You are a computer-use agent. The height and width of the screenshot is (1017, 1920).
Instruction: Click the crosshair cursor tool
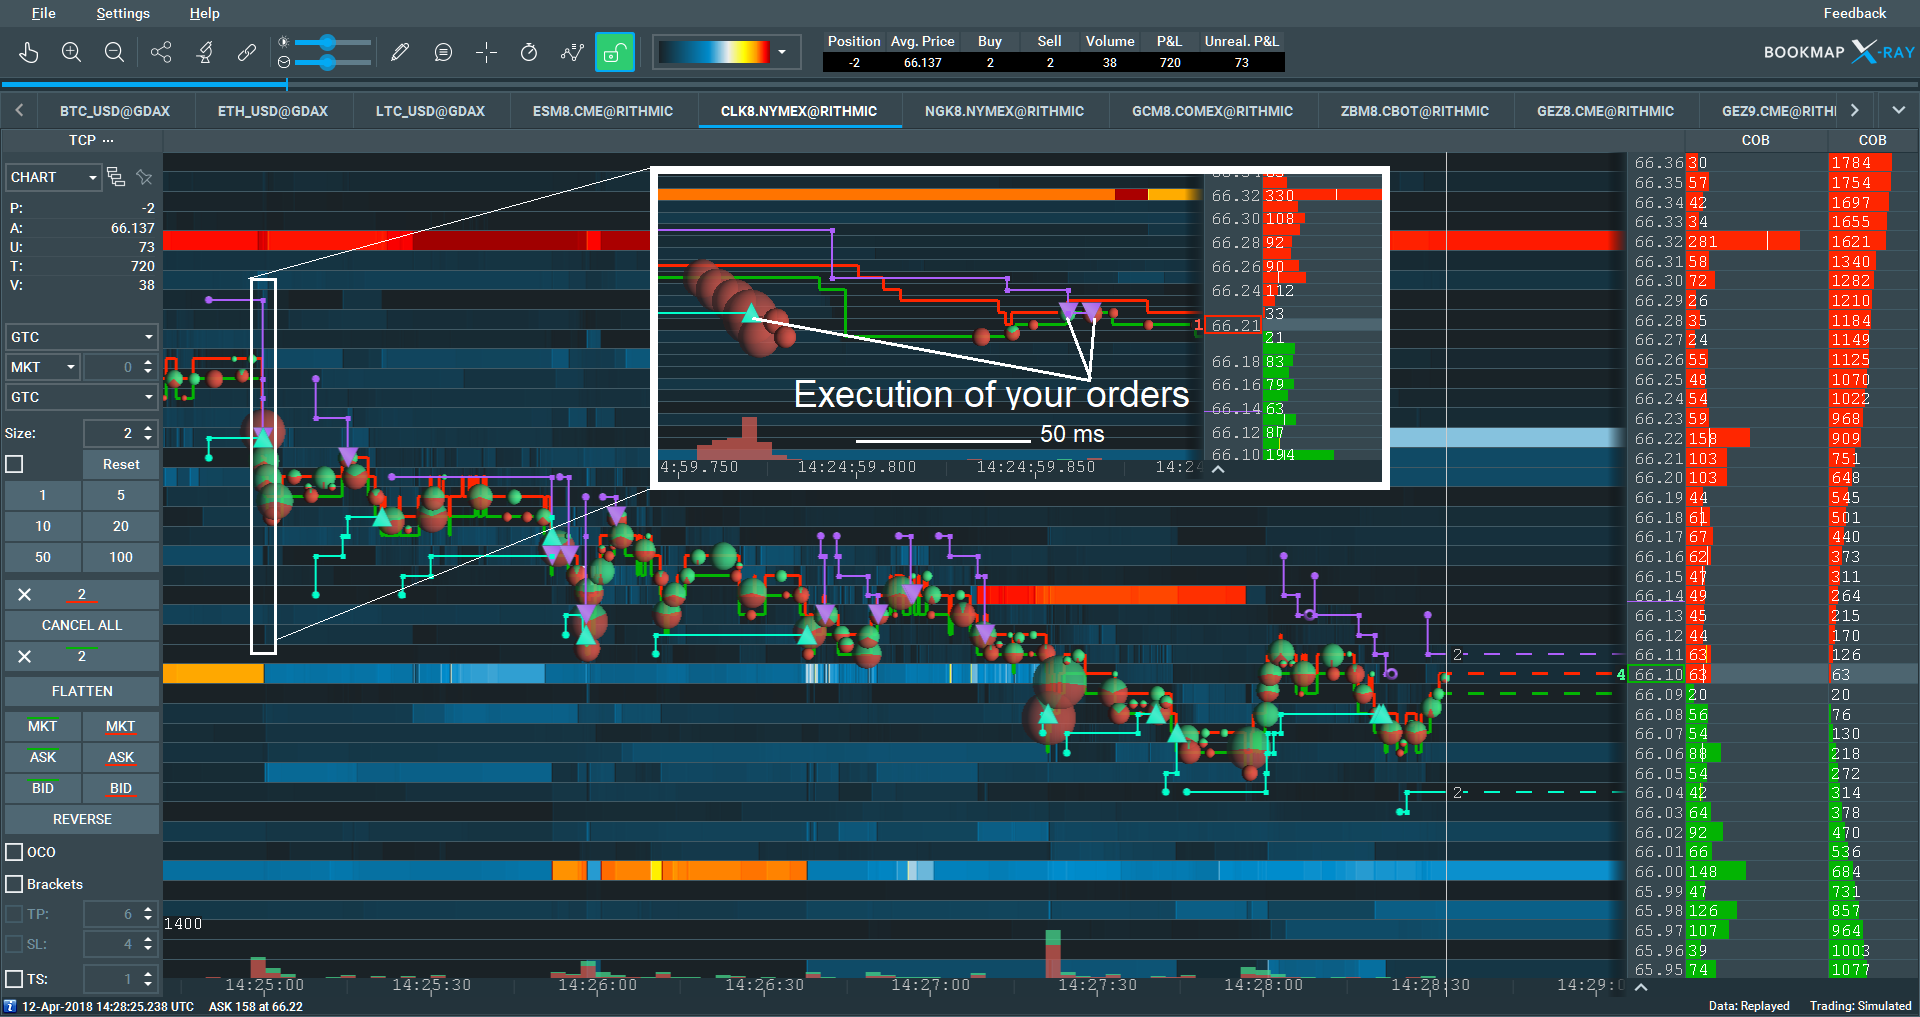[x=486, y=52]
